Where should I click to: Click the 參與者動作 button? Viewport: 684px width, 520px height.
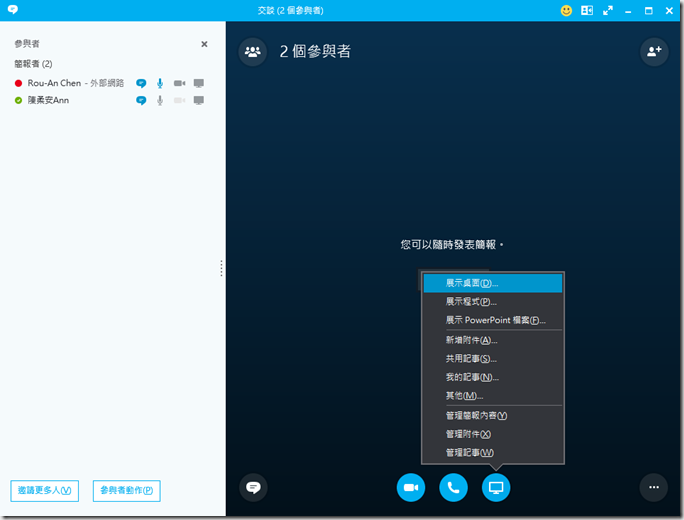[x=127, y=490]
